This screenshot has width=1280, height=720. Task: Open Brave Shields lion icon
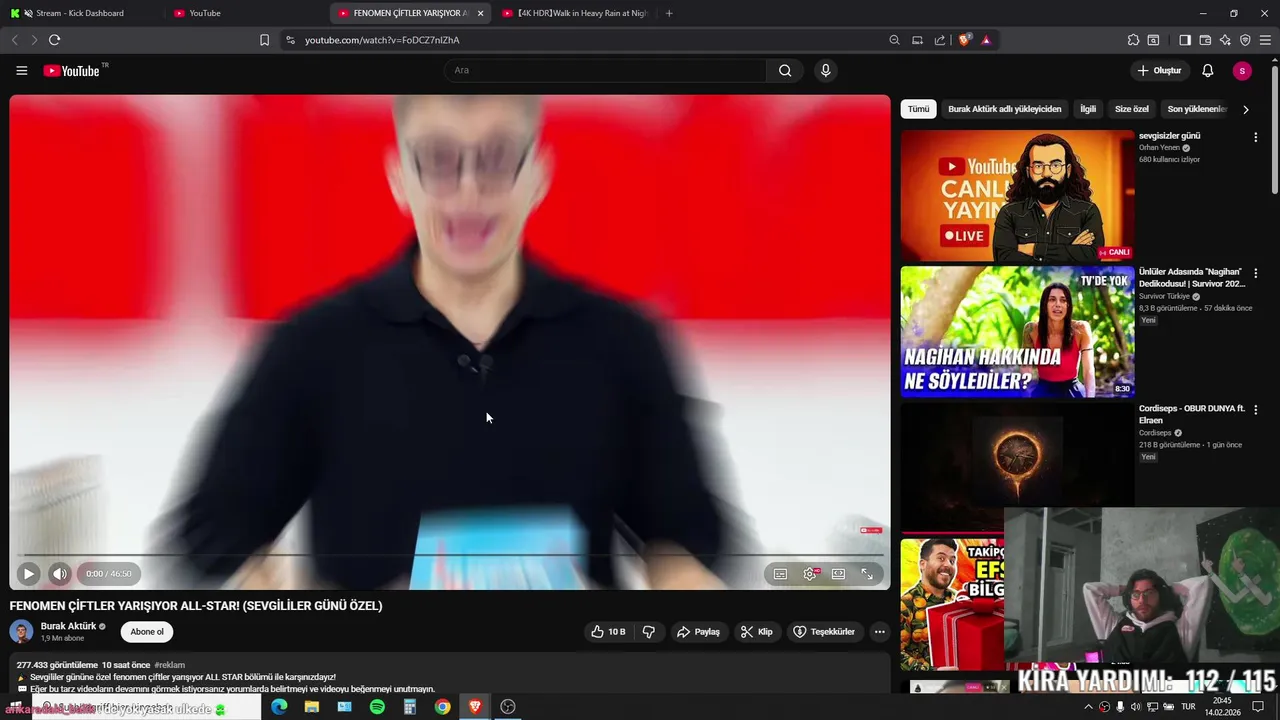coord(964,40)
